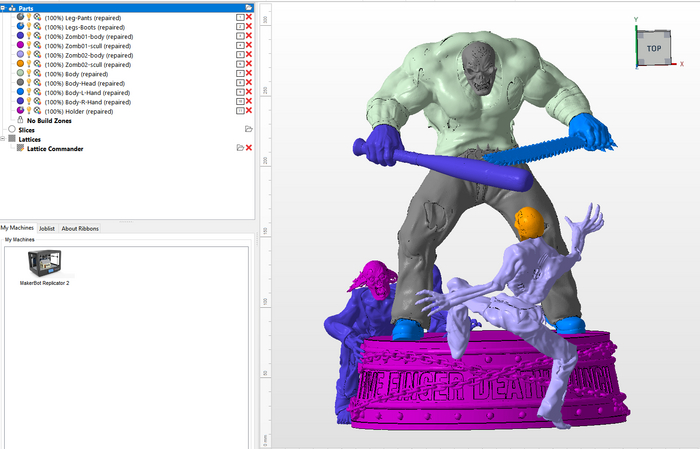Screen dimensions: 700x449
Task: Open render mode icon for Body-Head
Action: tap(38, 83)
